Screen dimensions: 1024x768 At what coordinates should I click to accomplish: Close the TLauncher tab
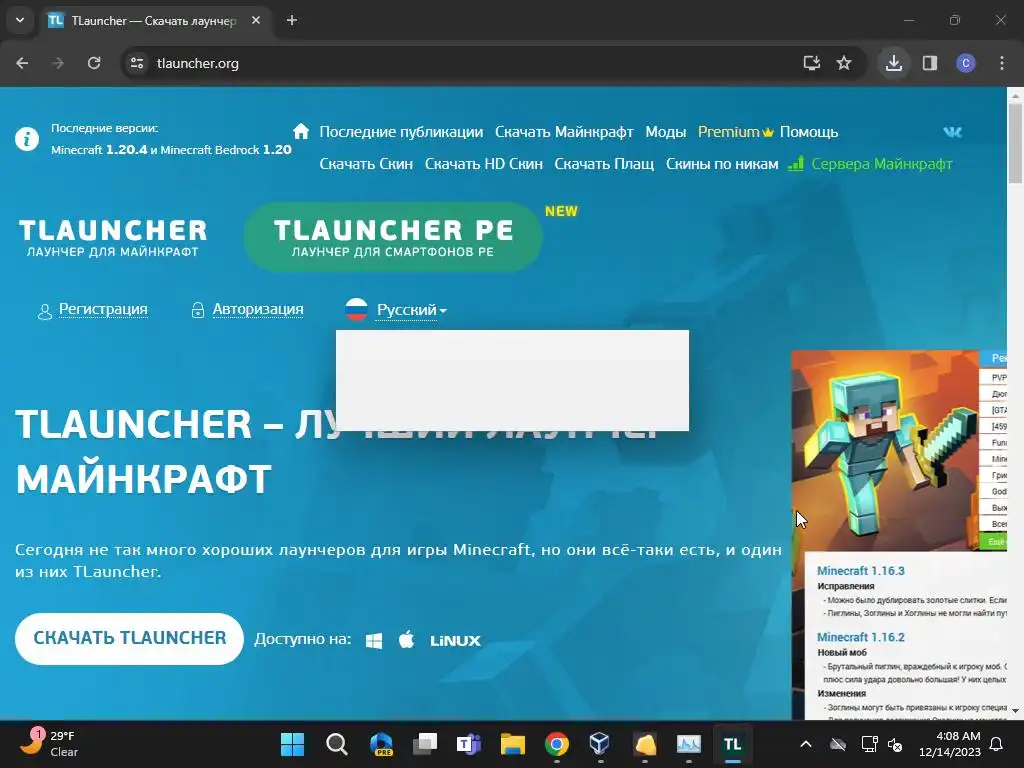coord(256,21)
